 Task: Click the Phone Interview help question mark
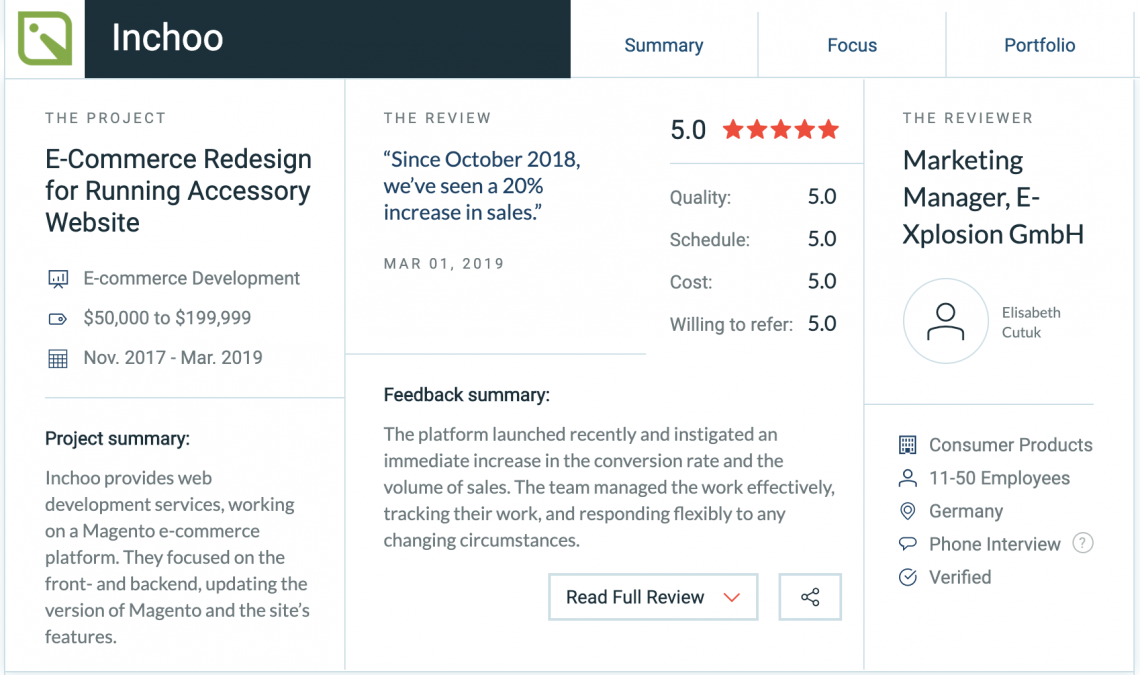click(x=1083, y=543)
